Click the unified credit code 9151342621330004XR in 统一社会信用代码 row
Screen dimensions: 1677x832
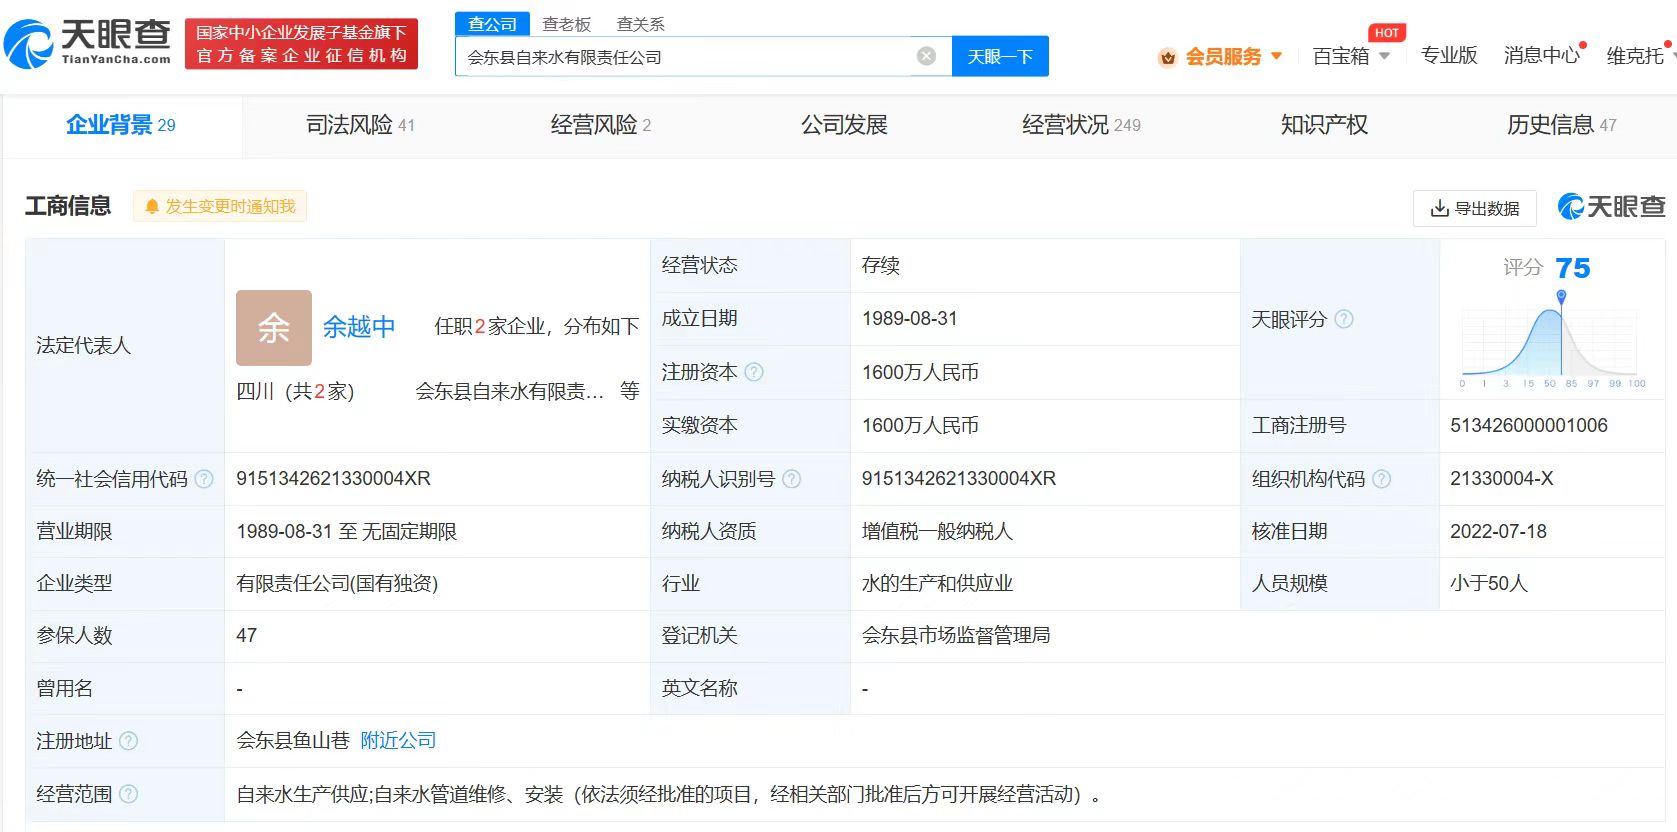pos(333,479)
